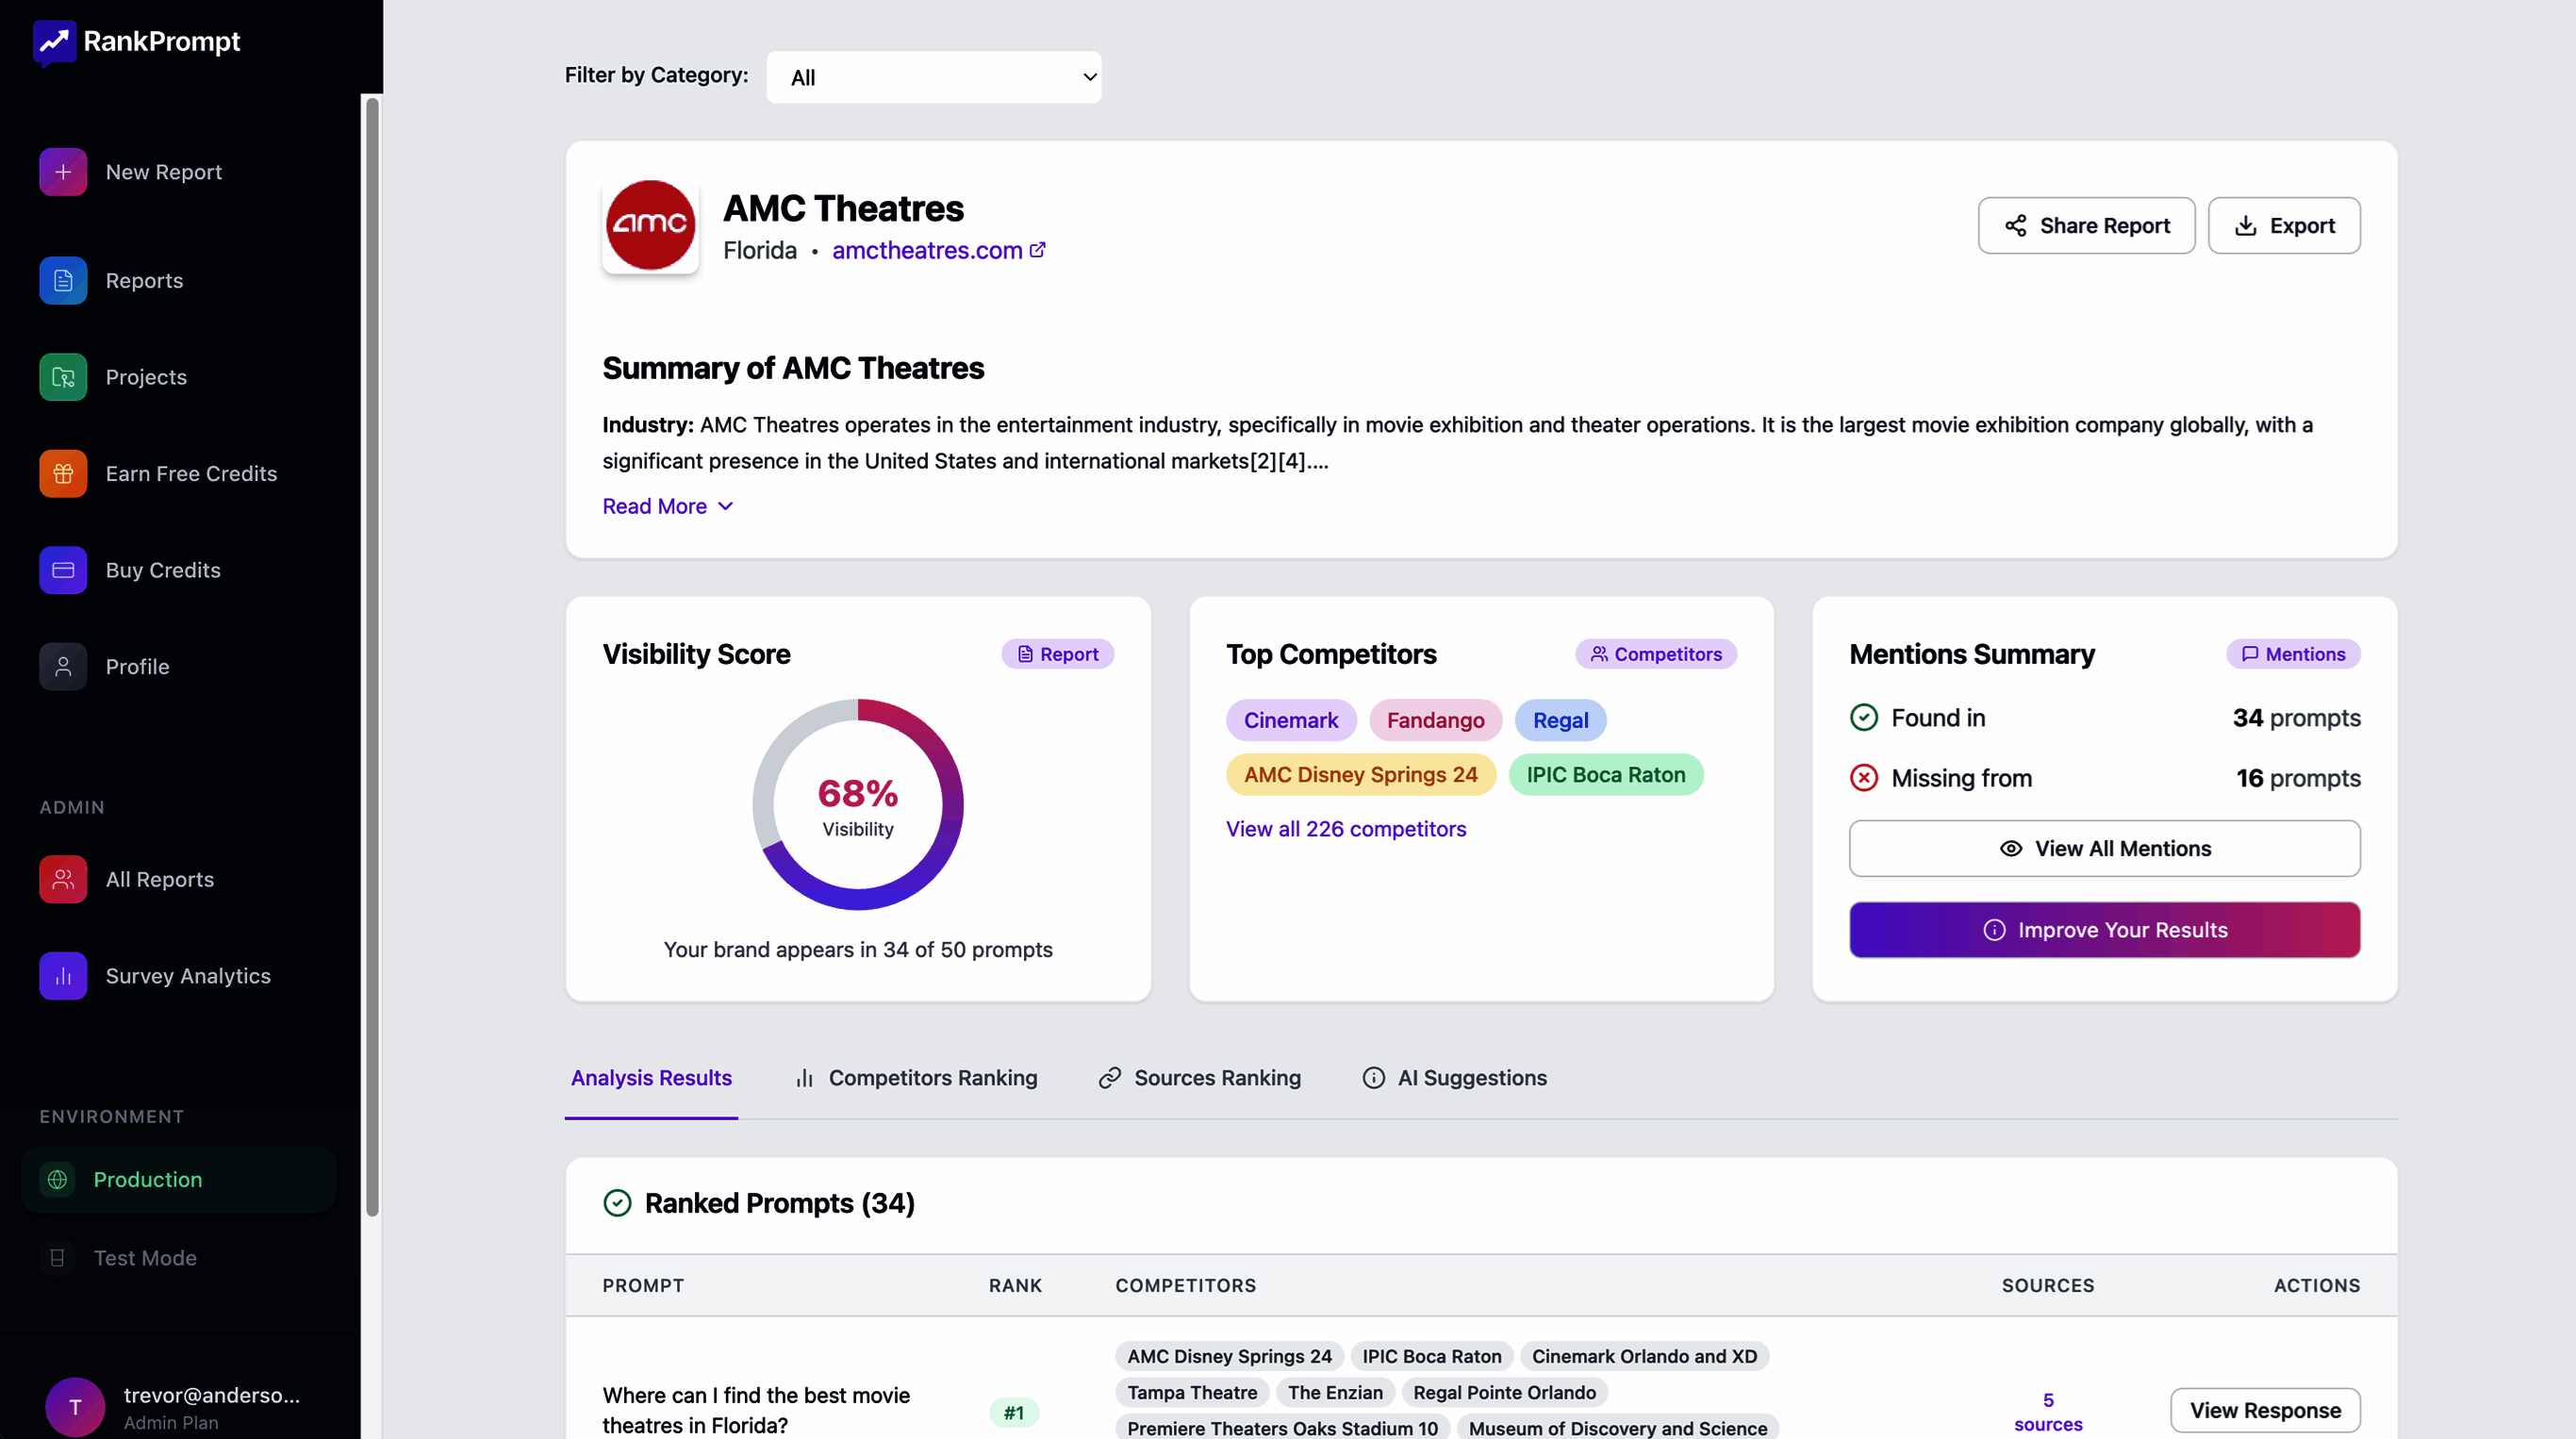
Task: Click the New Report plus icon
Action: click(x=63, y=172)
